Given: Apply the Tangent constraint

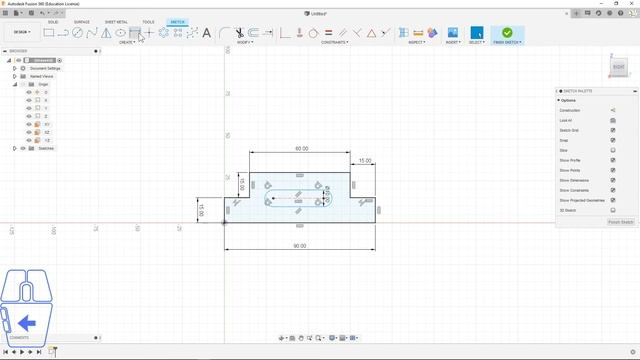Looking at the screenshot, I should (313, 33).
